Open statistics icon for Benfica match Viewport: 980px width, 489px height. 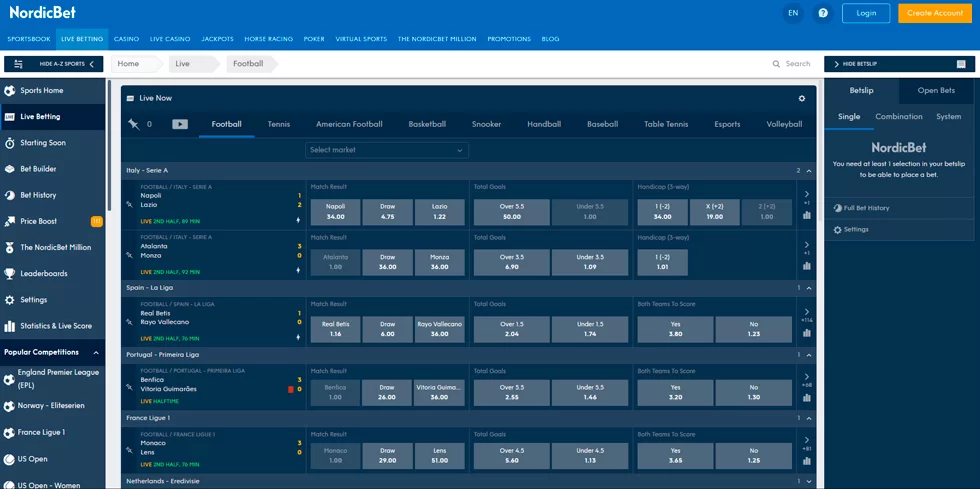point(807,397)
